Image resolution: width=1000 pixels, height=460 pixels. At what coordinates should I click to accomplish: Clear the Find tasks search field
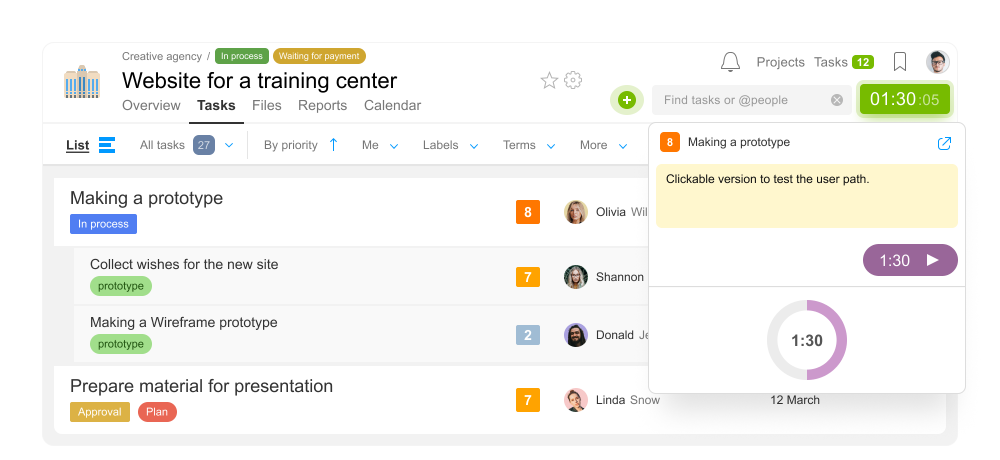[837, 100]
